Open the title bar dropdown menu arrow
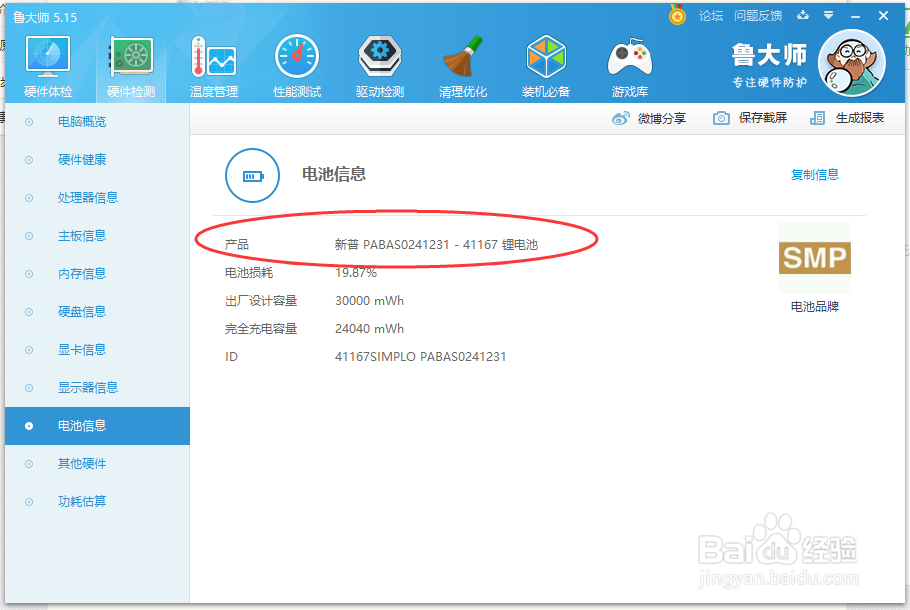 [x=829, y=16]
